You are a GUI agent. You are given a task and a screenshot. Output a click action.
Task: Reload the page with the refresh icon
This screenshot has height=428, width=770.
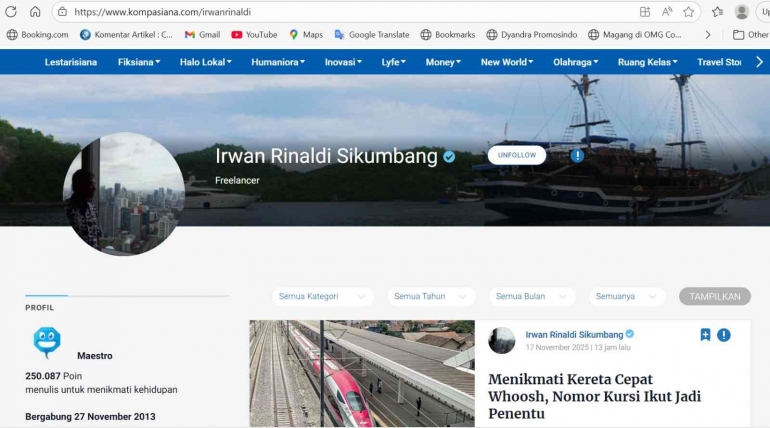(x=11, y=11)
